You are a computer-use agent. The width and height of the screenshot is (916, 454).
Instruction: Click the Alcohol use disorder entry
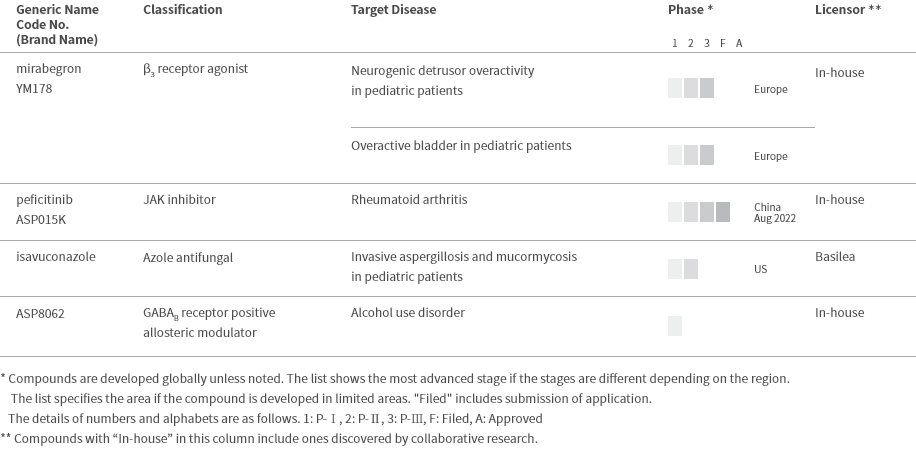click(408, 313)
